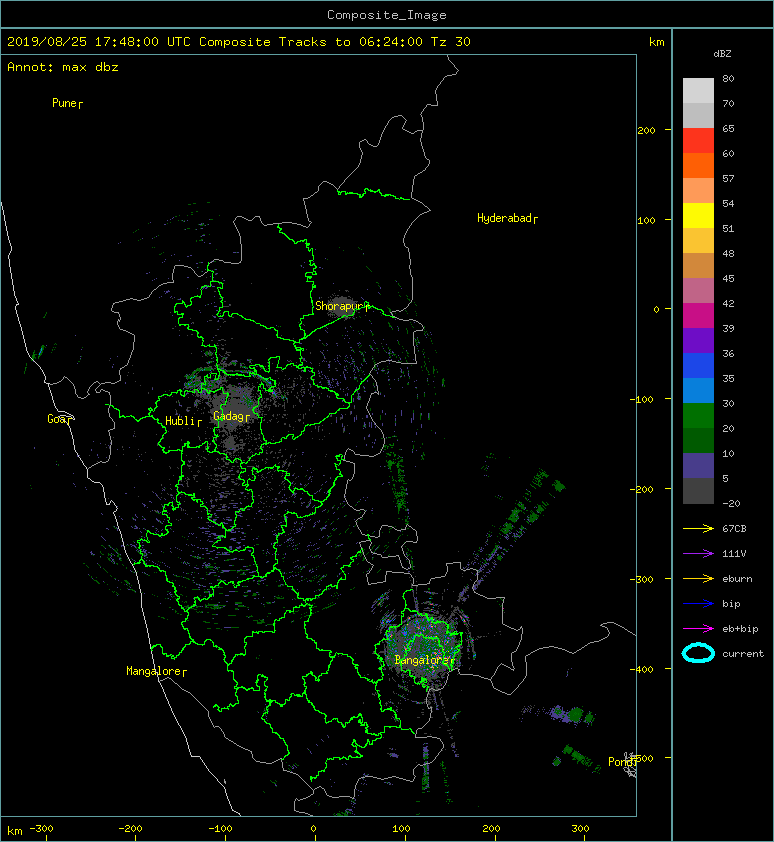Click the 'Annot: max dbz' annotation label
Screen dimensions: 774x842
[x=63, y=67]
